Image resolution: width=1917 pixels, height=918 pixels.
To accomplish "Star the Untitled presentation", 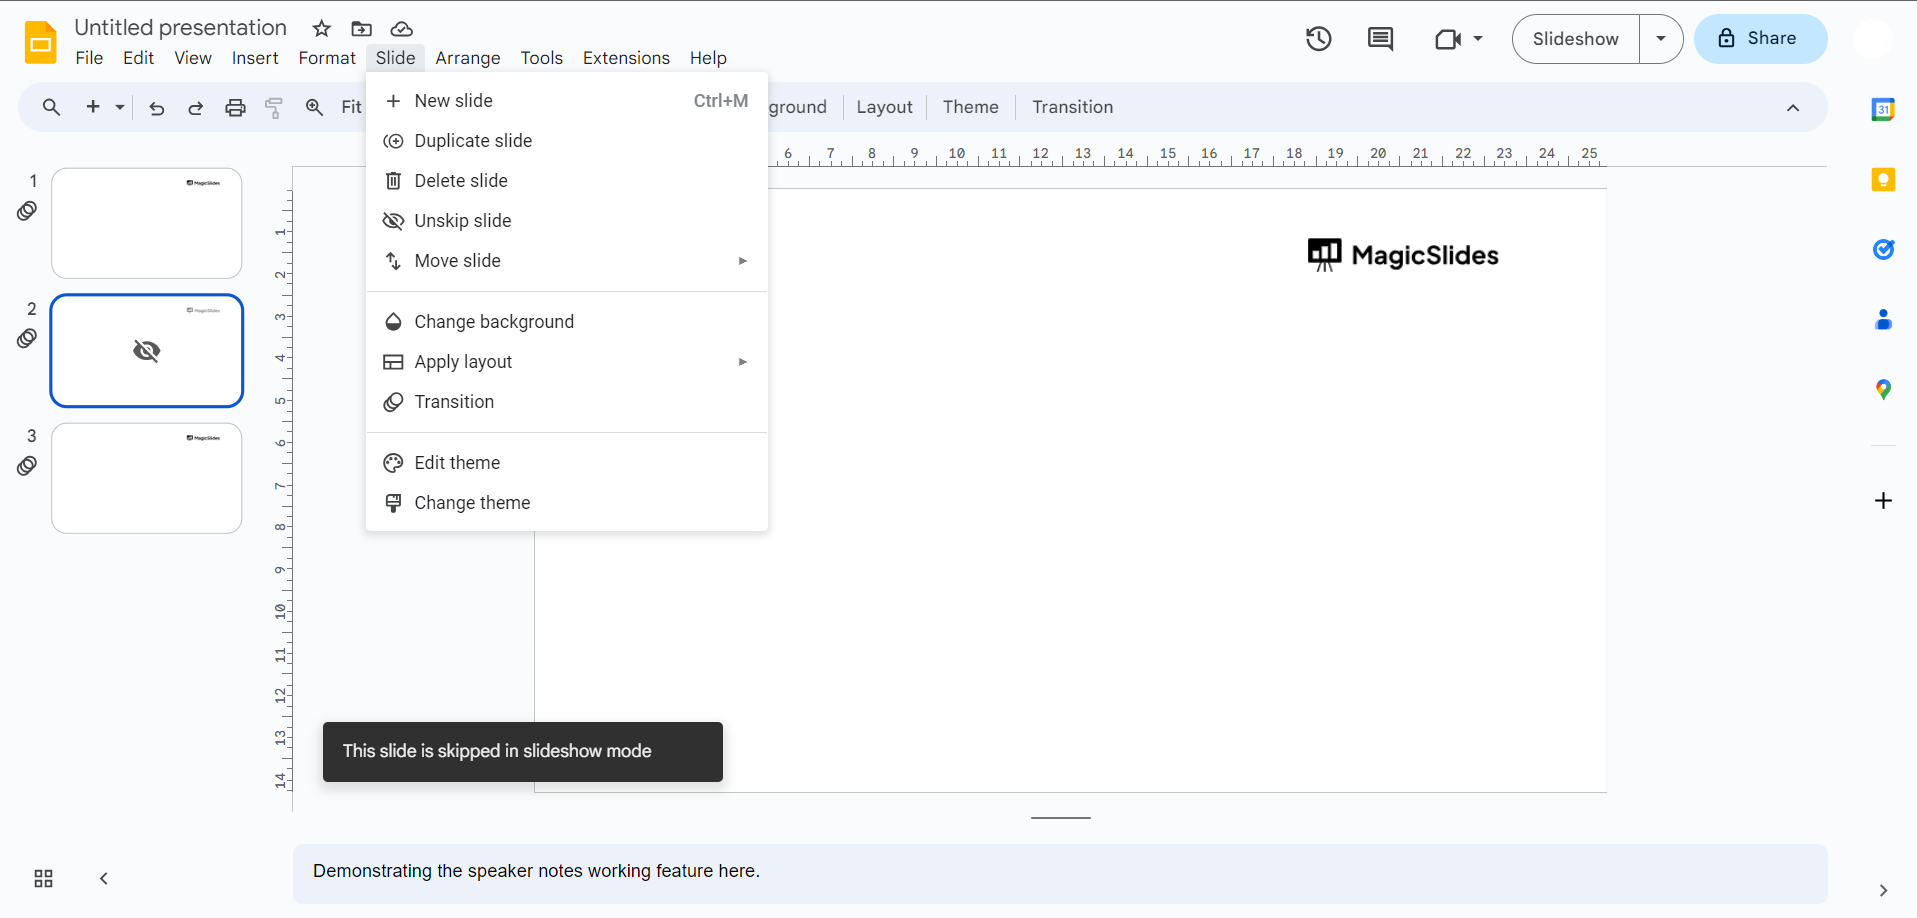I will point(321,29).
